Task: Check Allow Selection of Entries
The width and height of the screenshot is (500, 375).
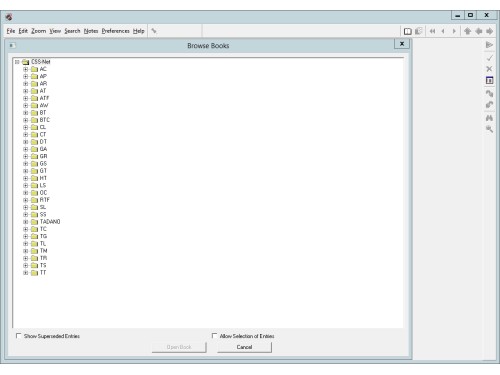Action: pos(214,336)
